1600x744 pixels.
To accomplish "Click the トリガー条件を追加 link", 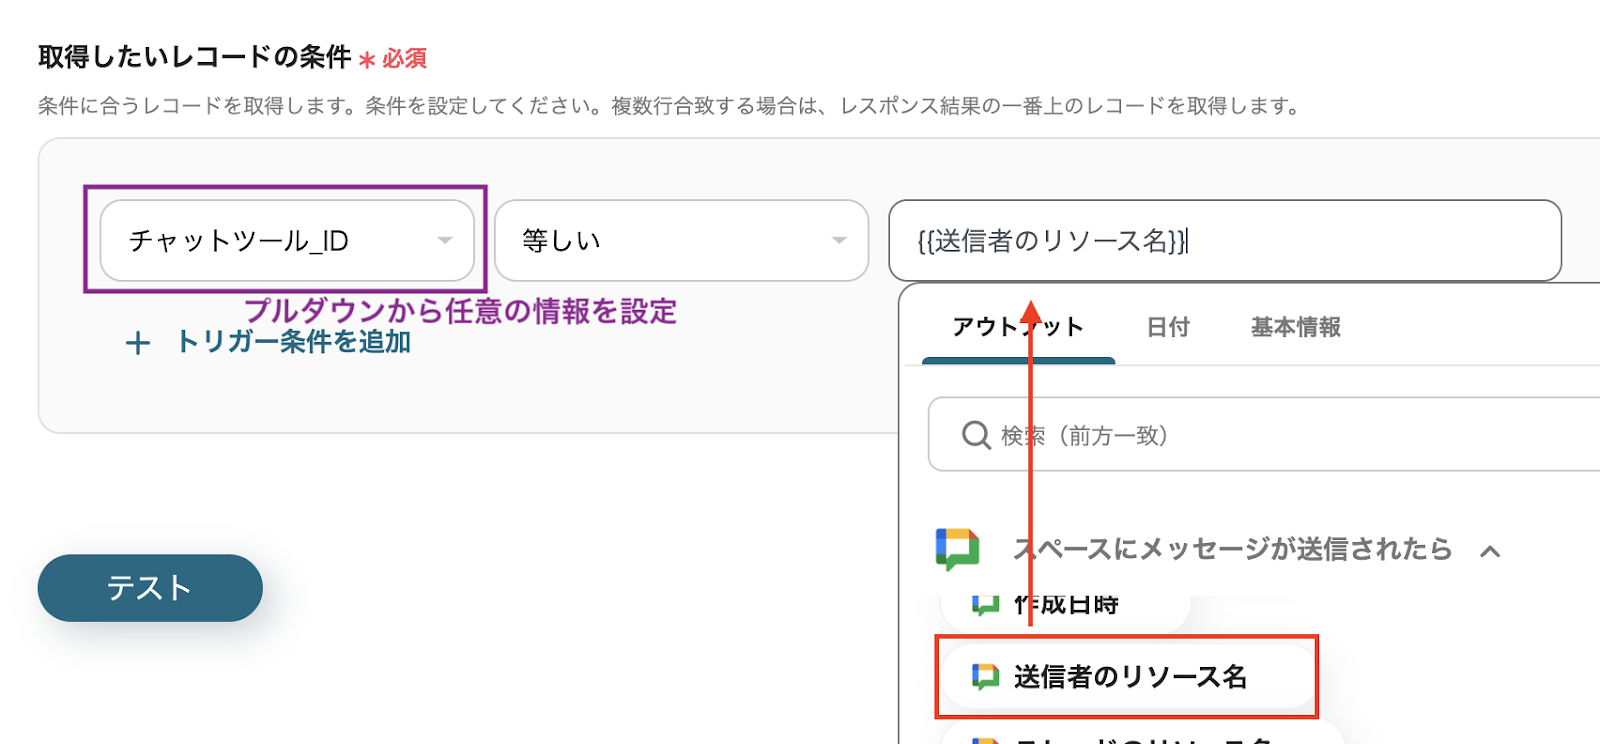I will click(x=293, y=342).
